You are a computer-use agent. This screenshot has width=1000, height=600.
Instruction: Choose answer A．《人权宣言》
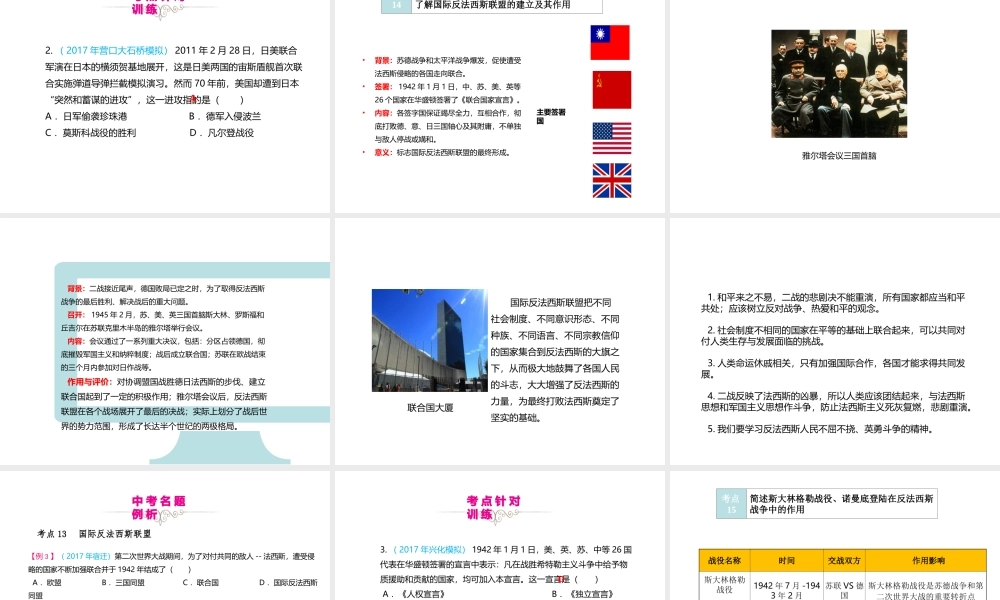[x=413, y=594]
